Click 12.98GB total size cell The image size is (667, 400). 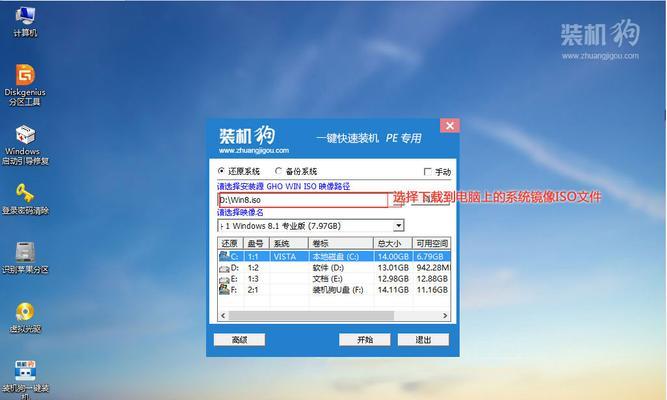point(393,279)
